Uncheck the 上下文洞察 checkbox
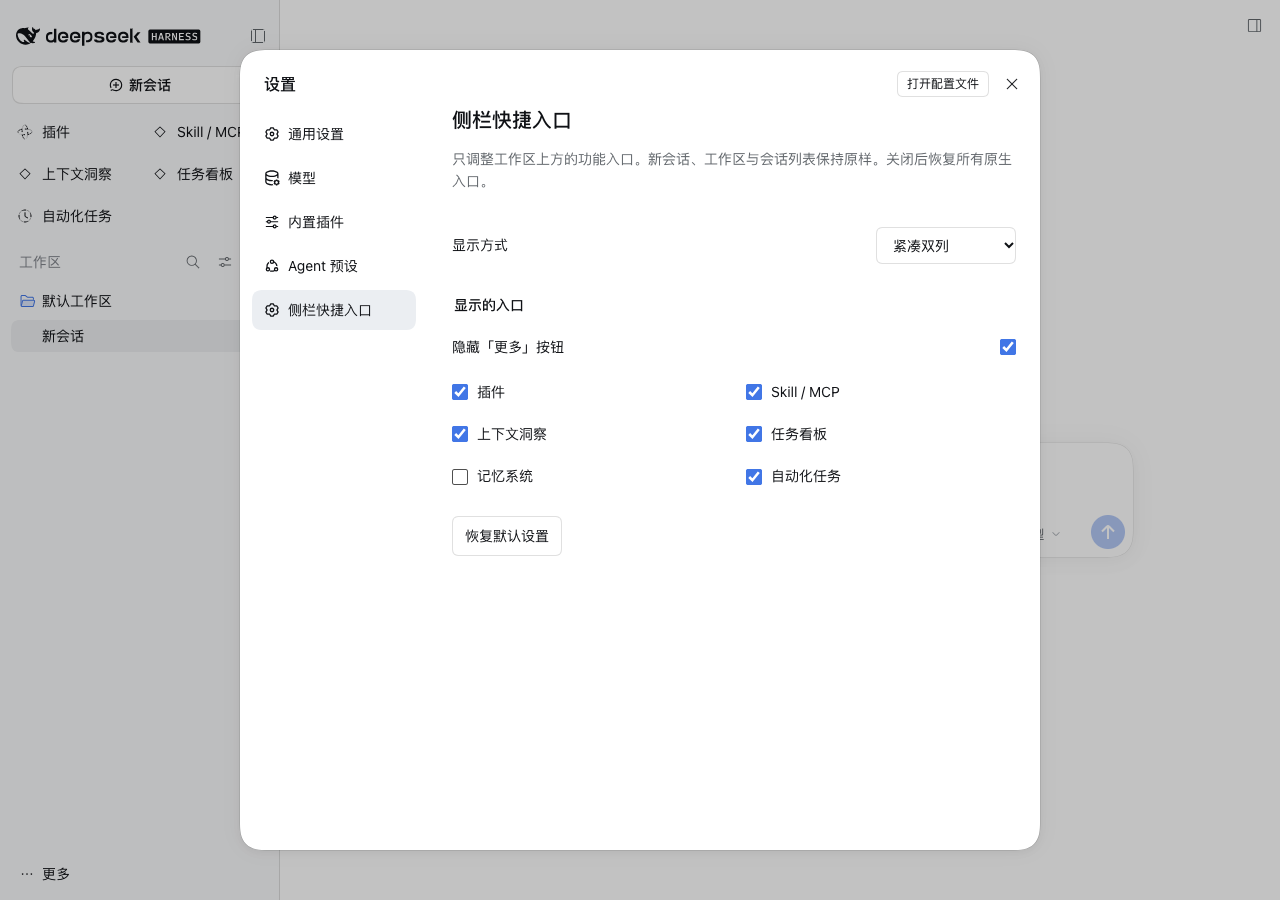1280x900 pixels. point(460,434)
